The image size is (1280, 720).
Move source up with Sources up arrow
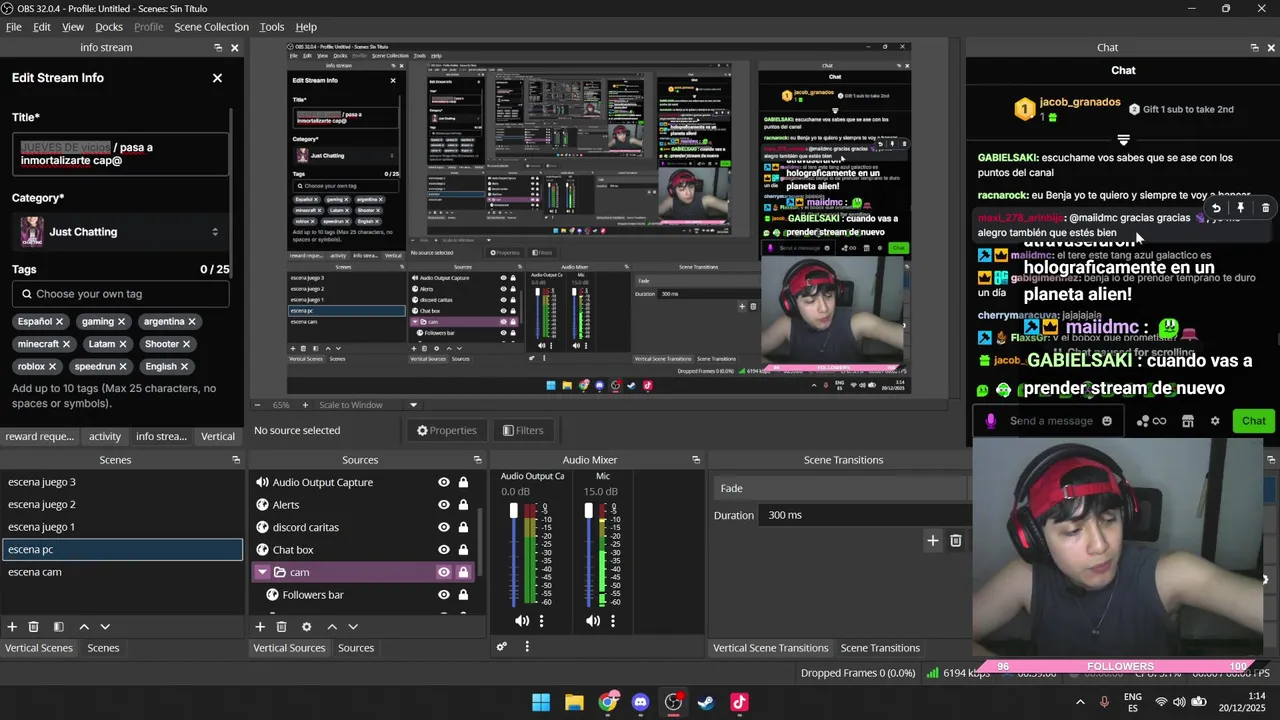point(332,627)
